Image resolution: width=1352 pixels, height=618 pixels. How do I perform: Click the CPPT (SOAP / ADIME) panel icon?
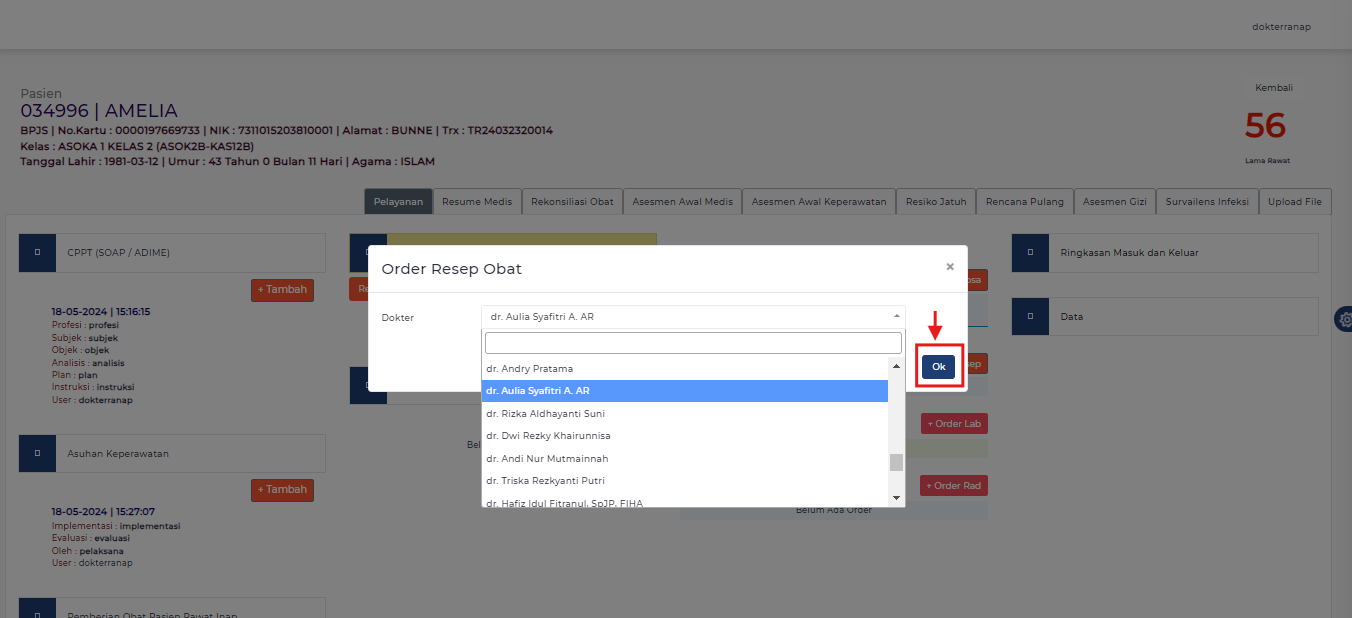pyautogui.click(x=37, y=253)
